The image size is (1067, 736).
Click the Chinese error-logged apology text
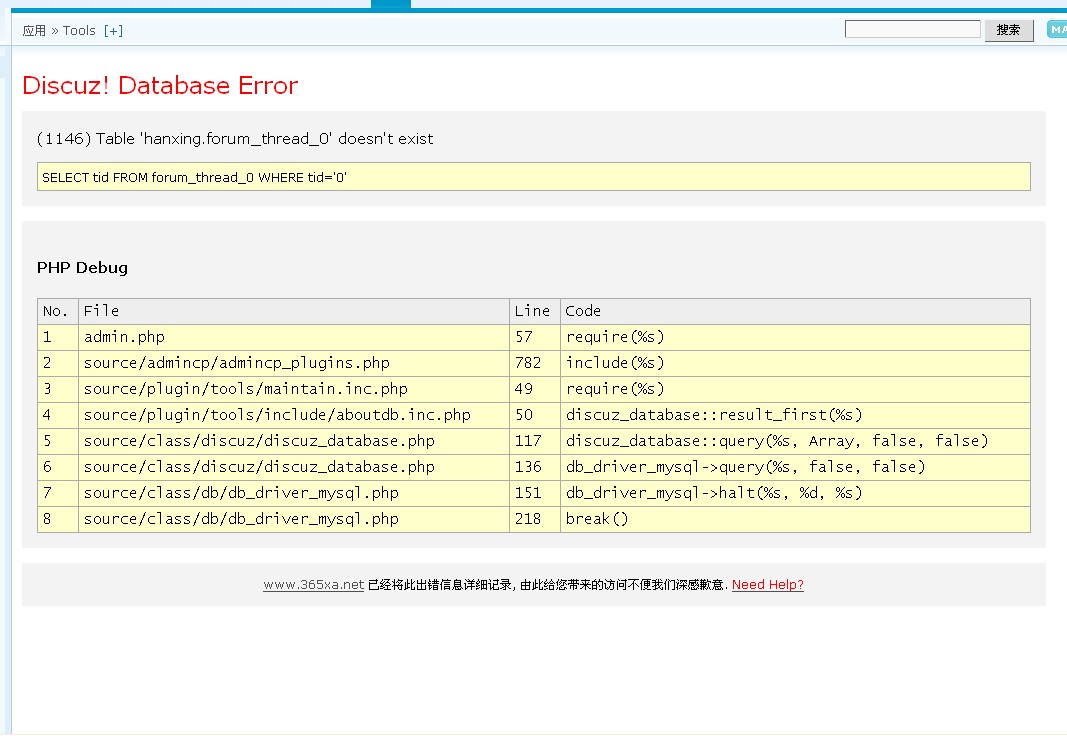click(x=548, y=584)
